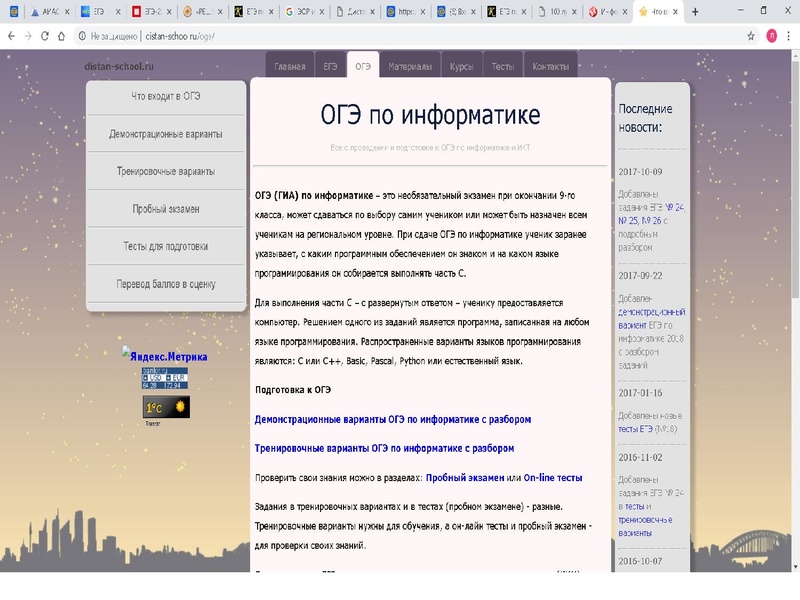Image resolution: width=800 pixels, height=600 pixels.
Task: Open Chrome's three-dot menu
Action: click(x=789, y=33)
